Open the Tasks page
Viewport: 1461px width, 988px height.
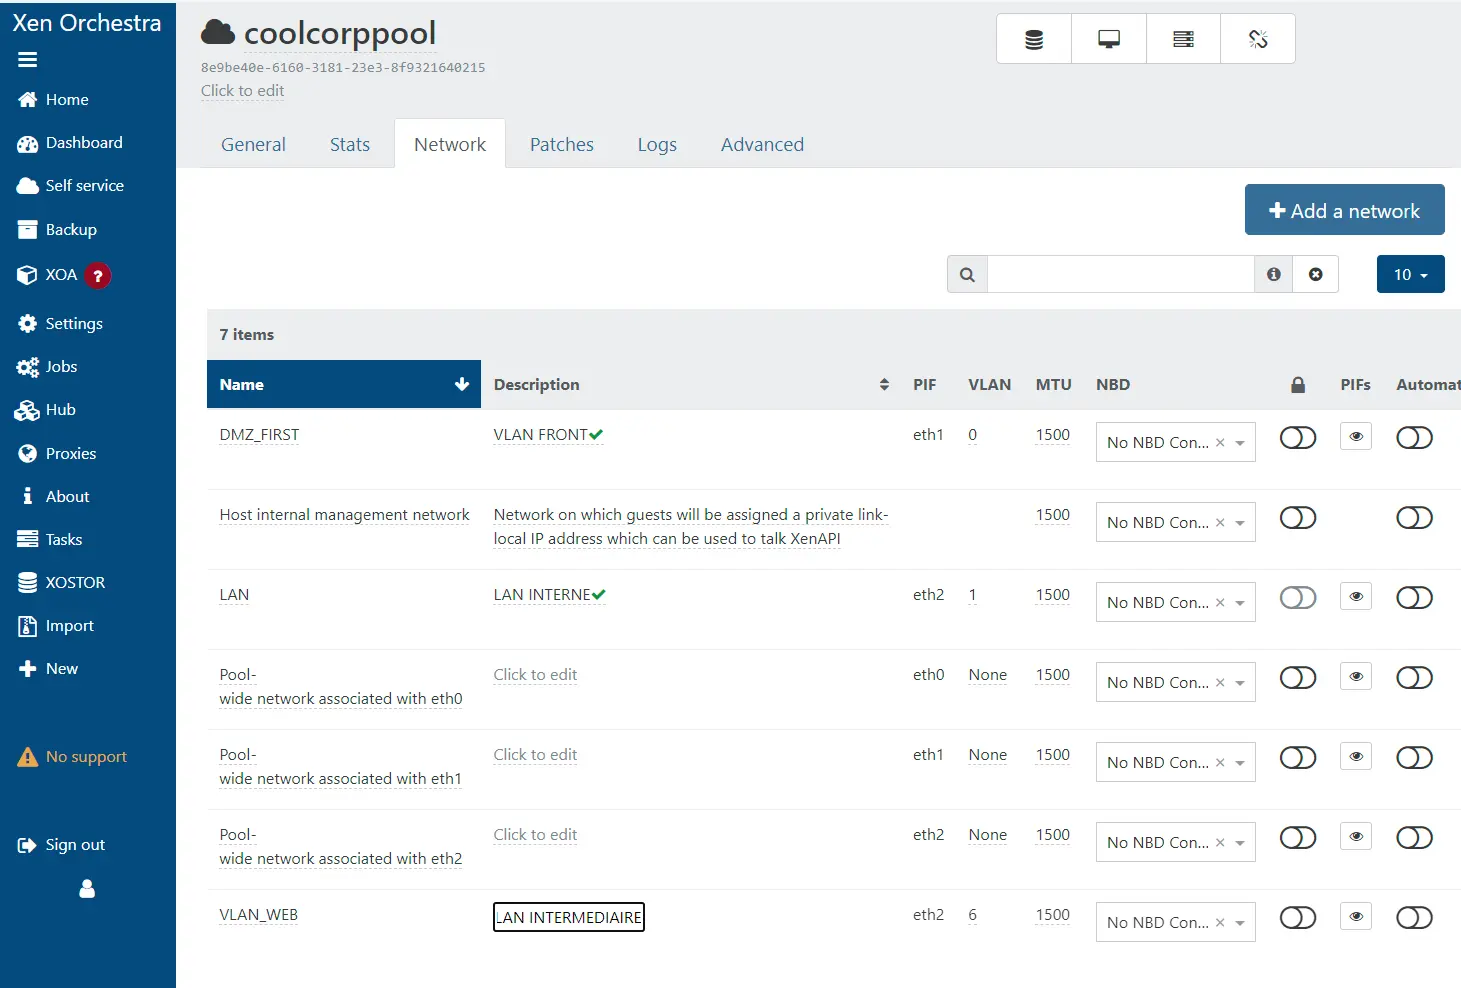coord(51,540)
